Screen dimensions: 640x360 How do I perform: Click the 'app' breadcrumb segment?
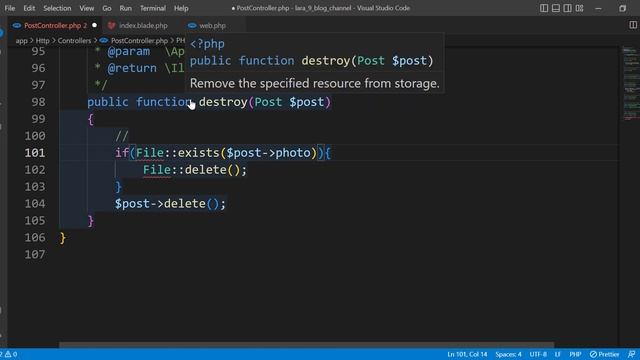[21, 40]
